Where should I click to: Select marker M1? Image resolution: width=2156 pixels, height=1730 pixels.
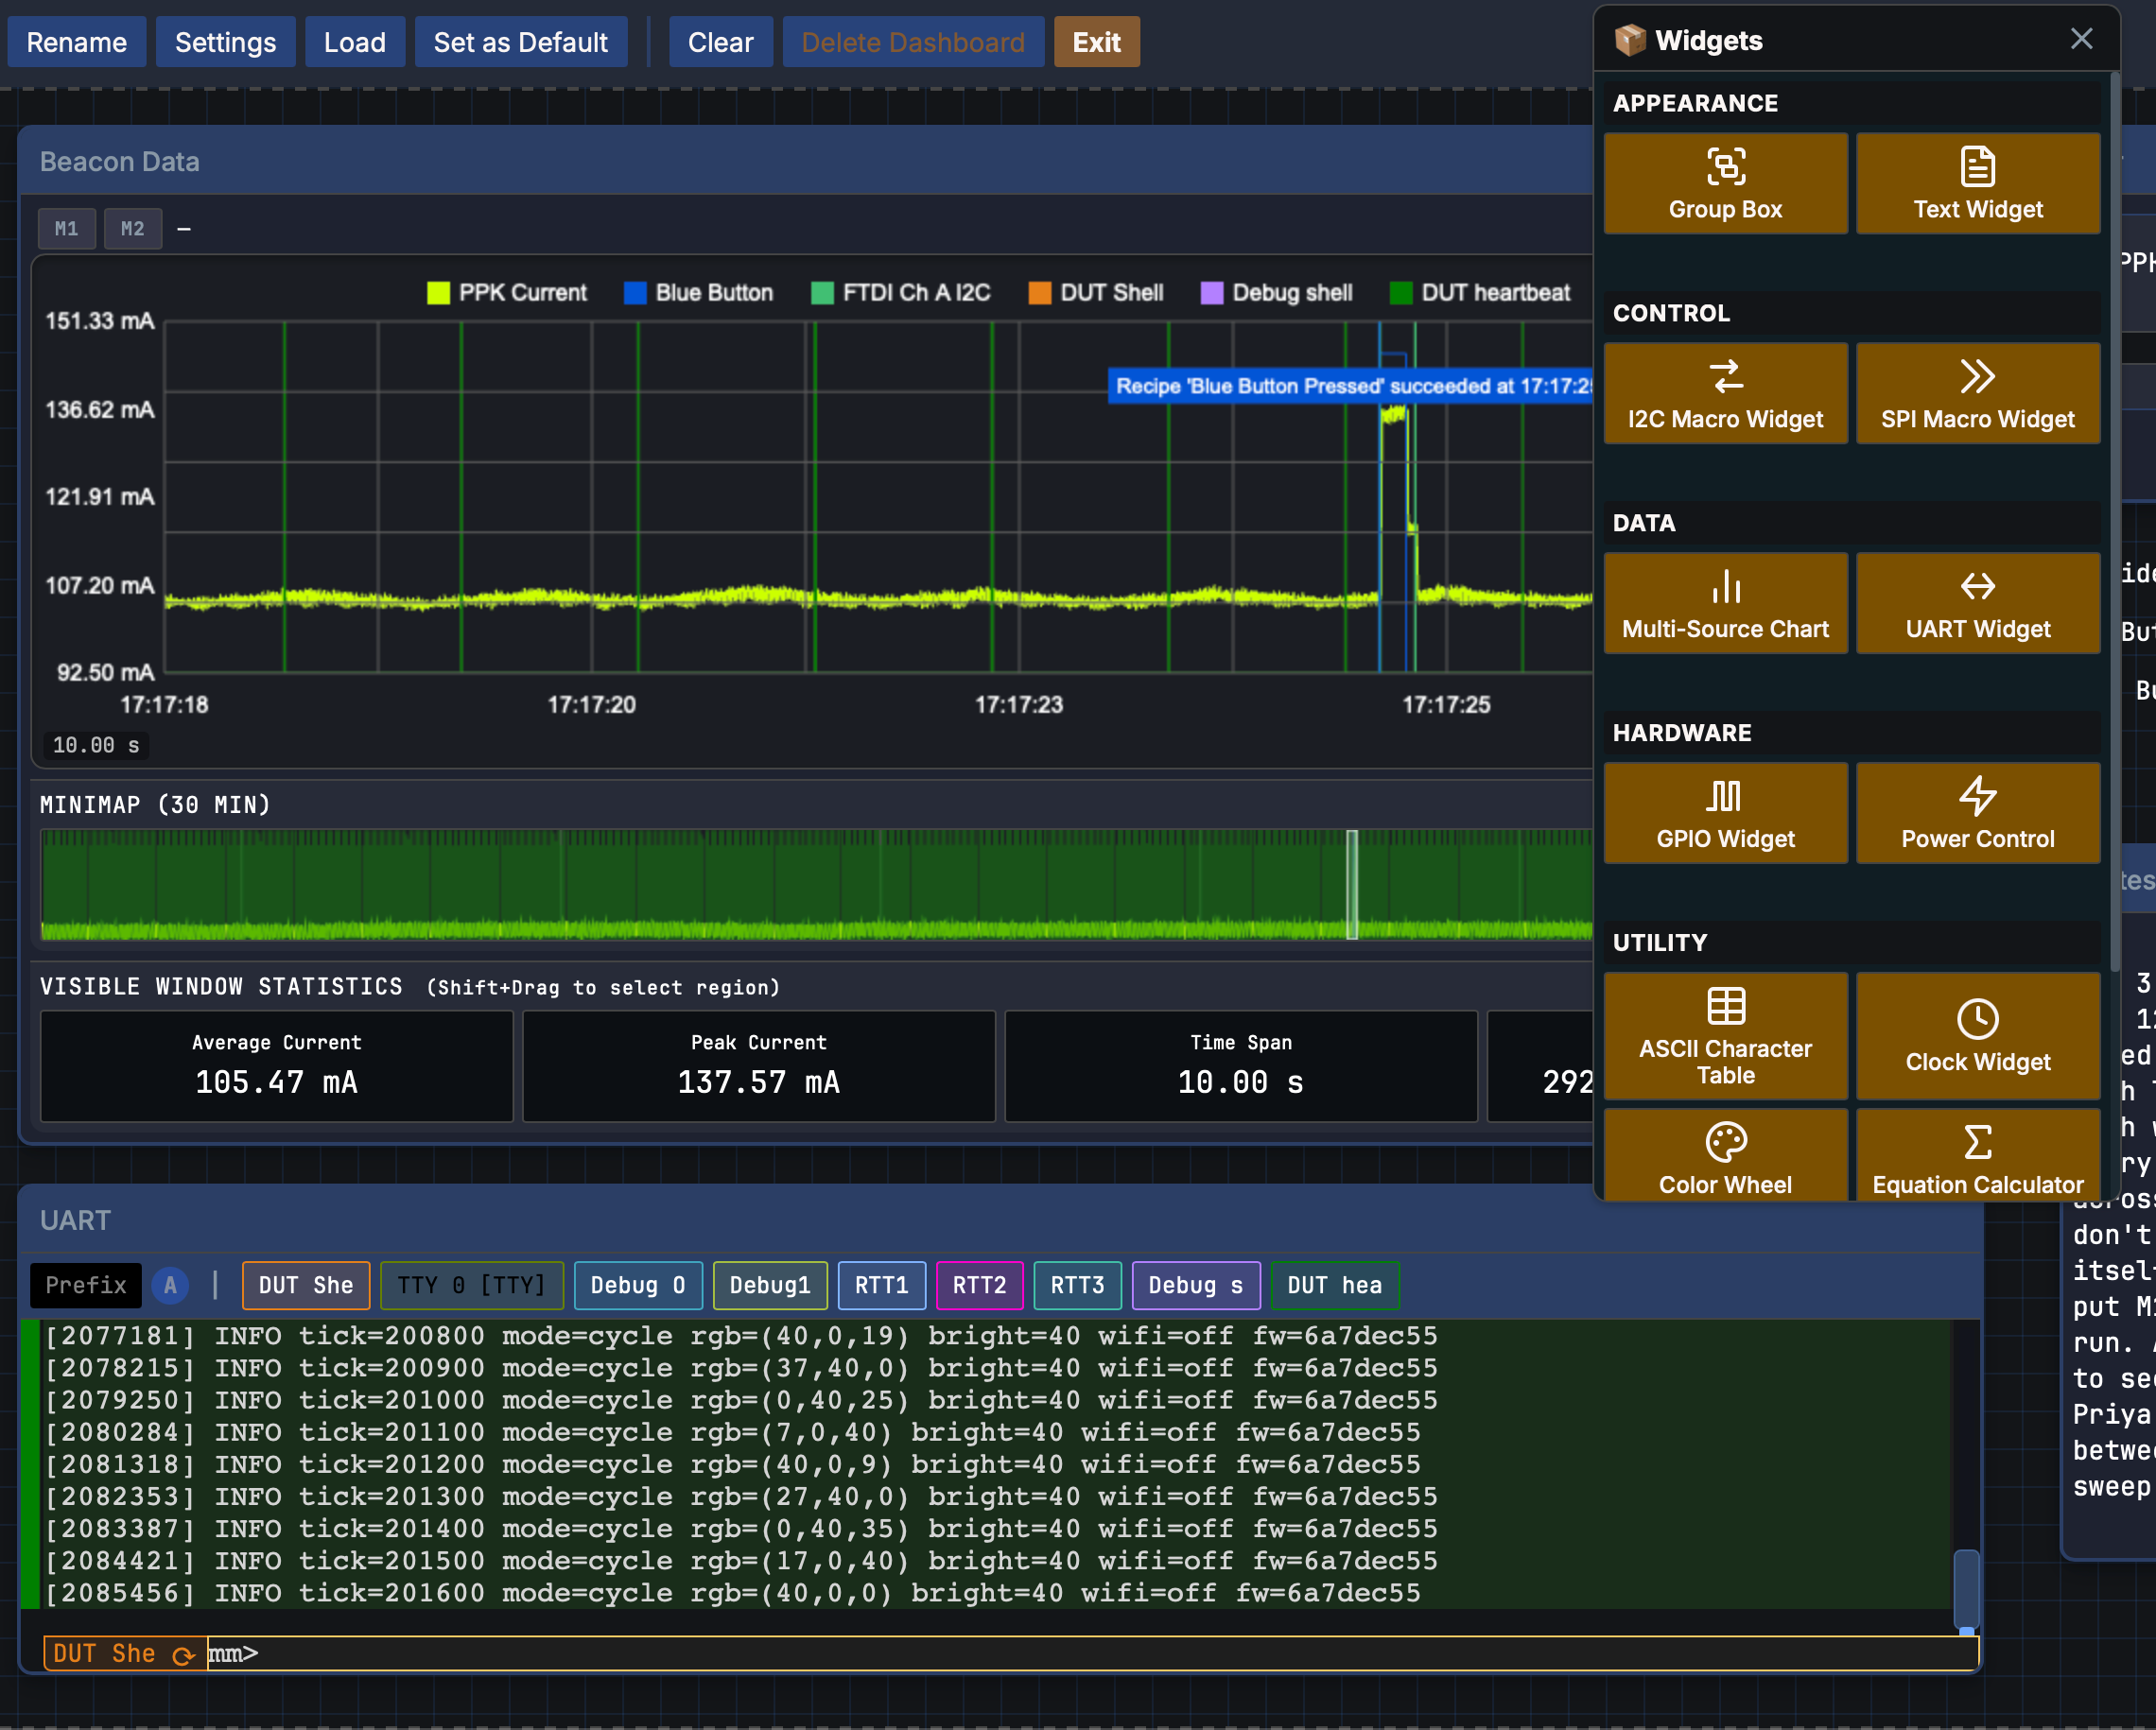point(67,228)
